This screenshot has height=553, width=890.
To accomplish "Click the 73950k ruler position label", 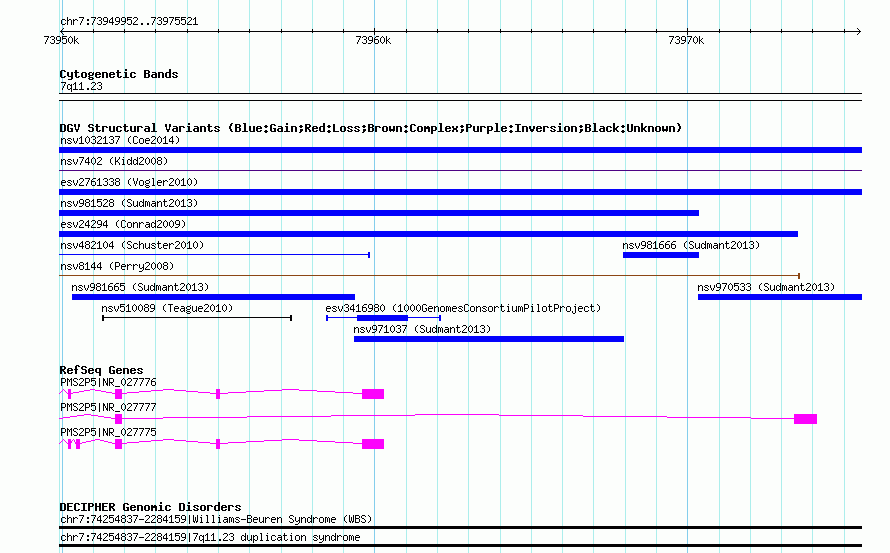I will click(61, 40).
